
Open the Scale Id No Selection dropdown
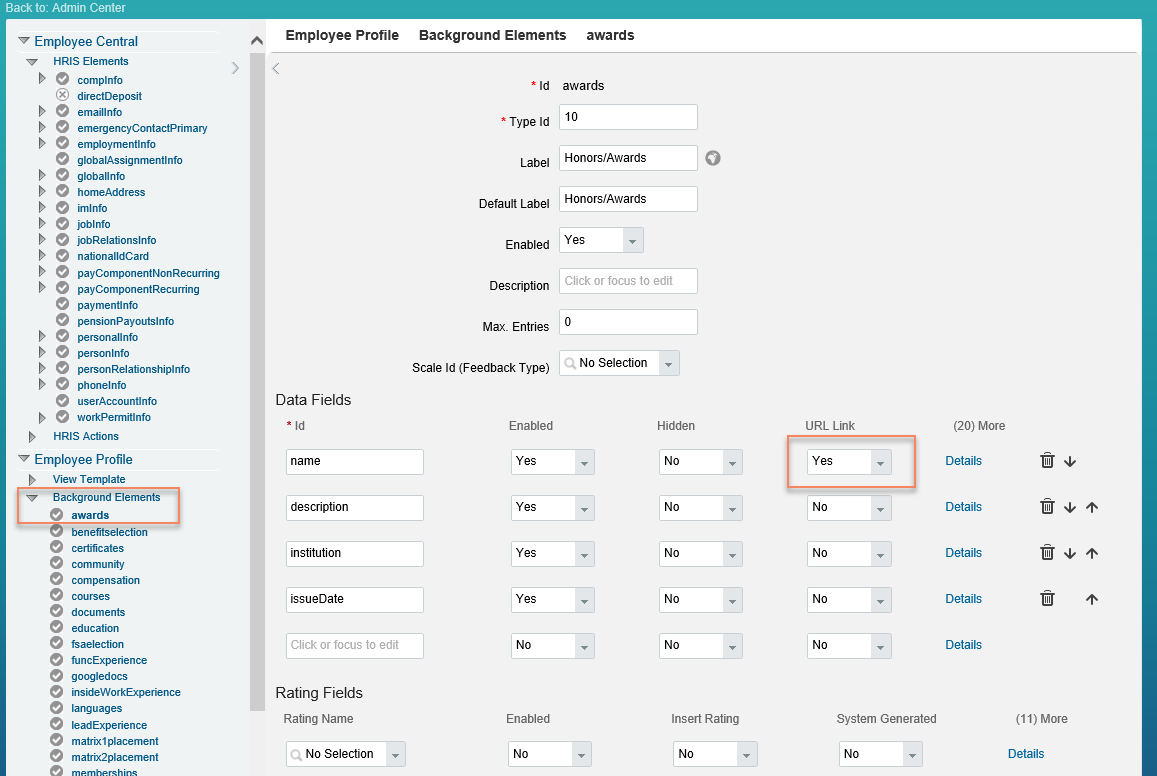[619, 364]
